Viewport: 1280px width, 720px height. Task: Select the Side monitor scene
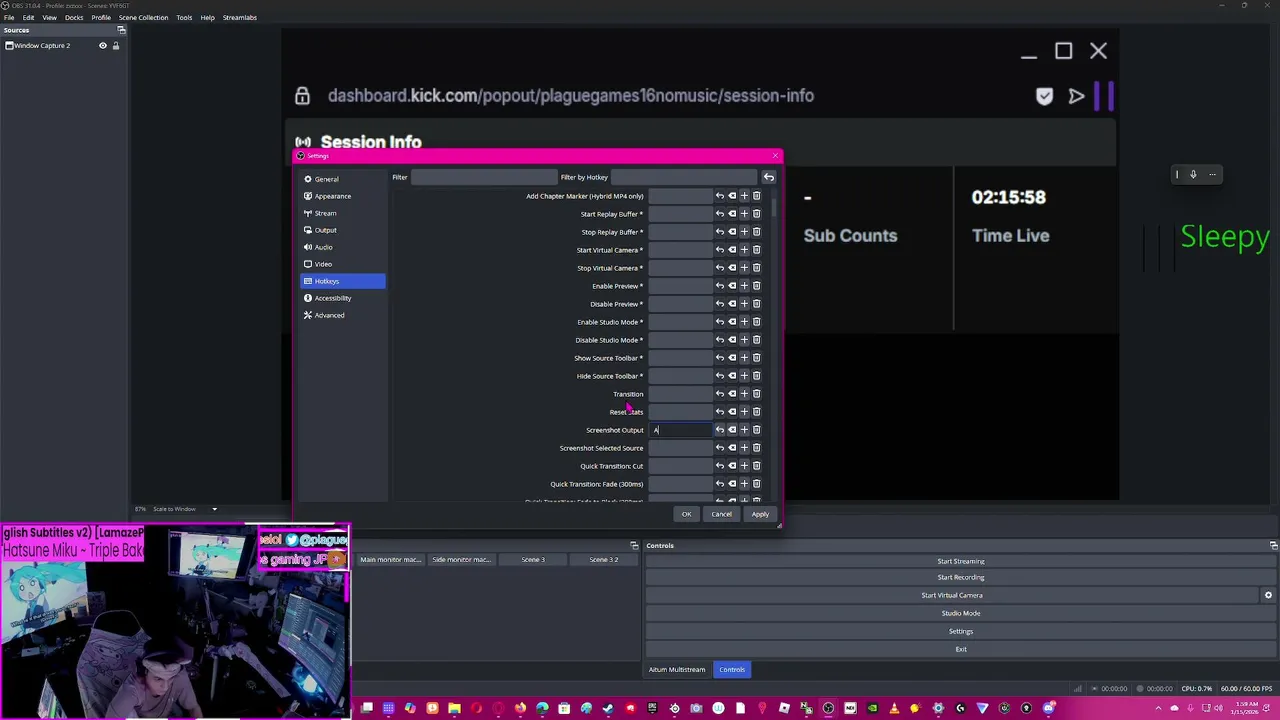click(x=462, y=560)
